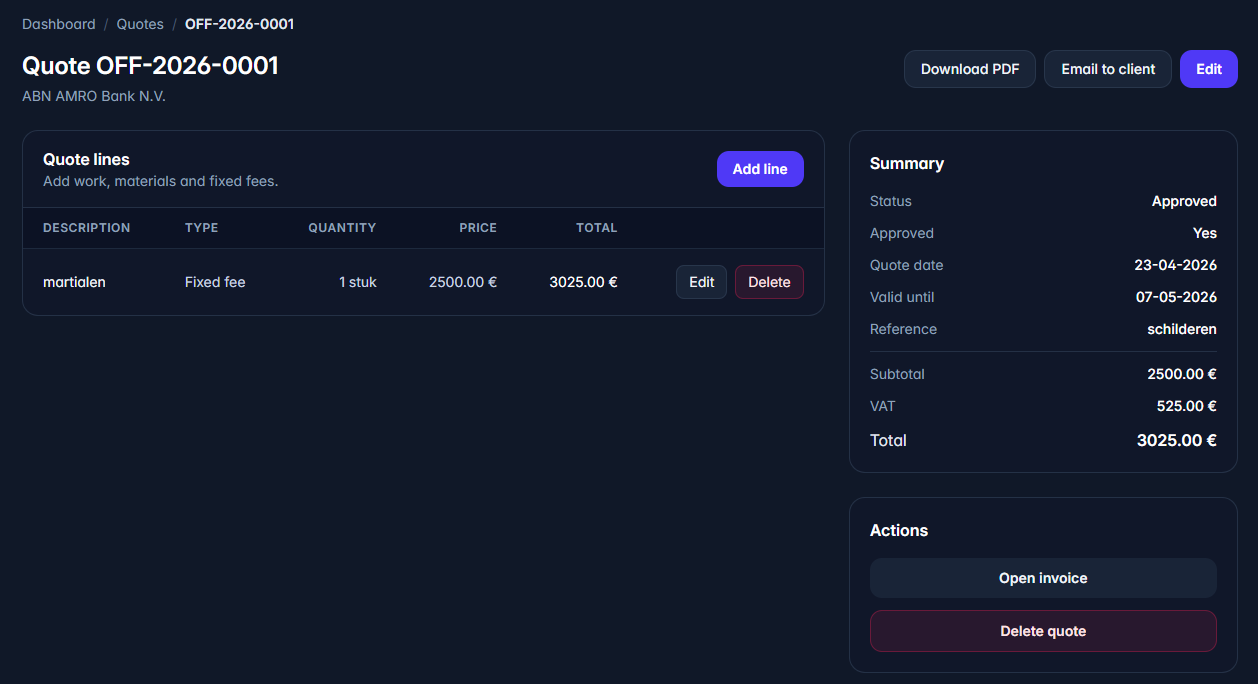This screenshot has height=684, width=1258.
Task: Click the Delete quote button
Action: click(x=1043, y=631)
